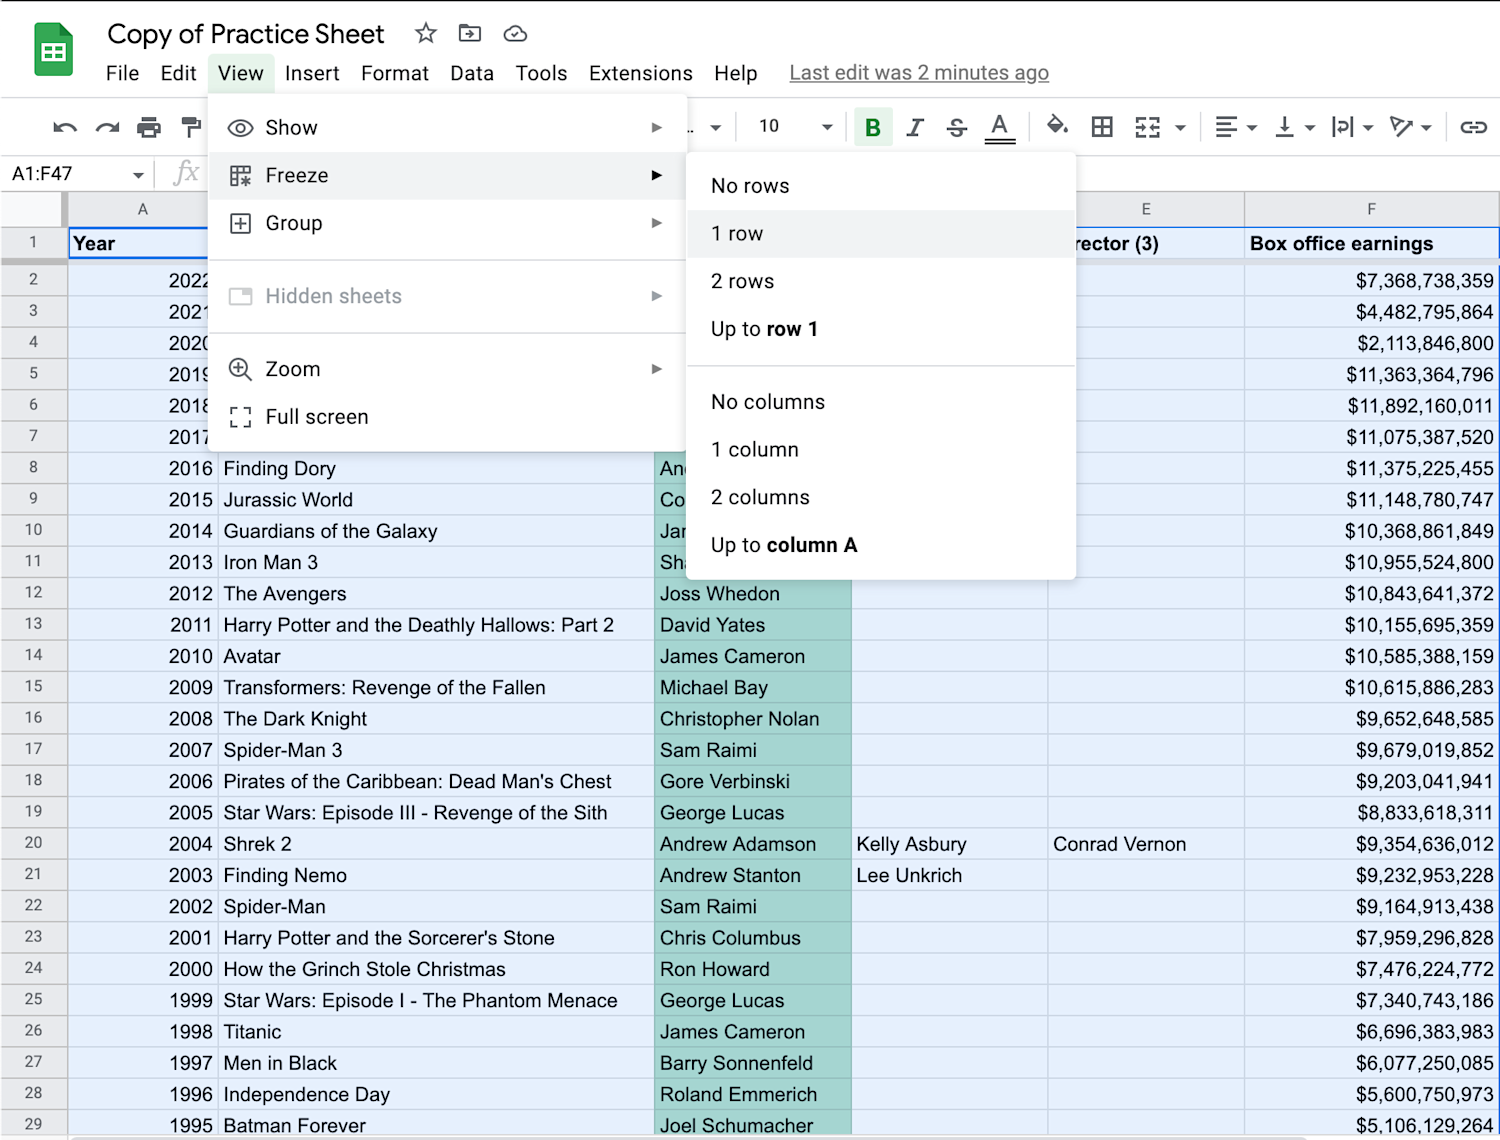The width and height of the screenshot is (1500, 1140).
Task: Toggle bold formatting
Action: [x=873, y=127]
